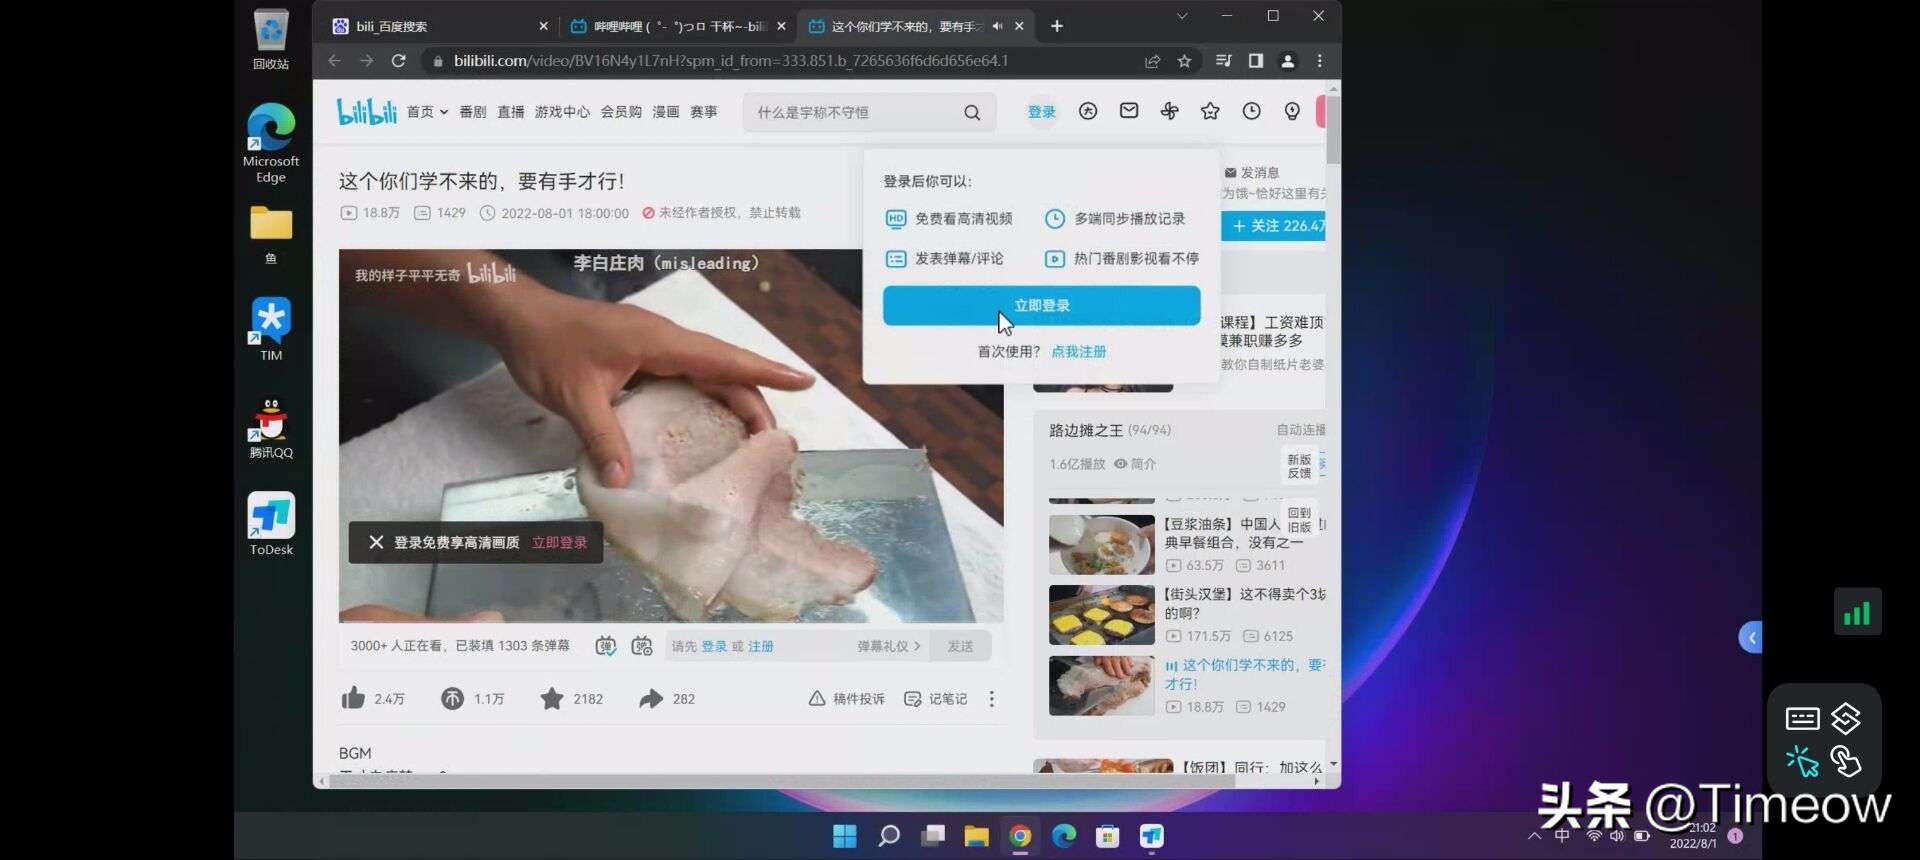Image resolution: width=1920 pixels, height=860 pixels.
Task: Open 记笔记 notes button
Action: tap(935, 699)
